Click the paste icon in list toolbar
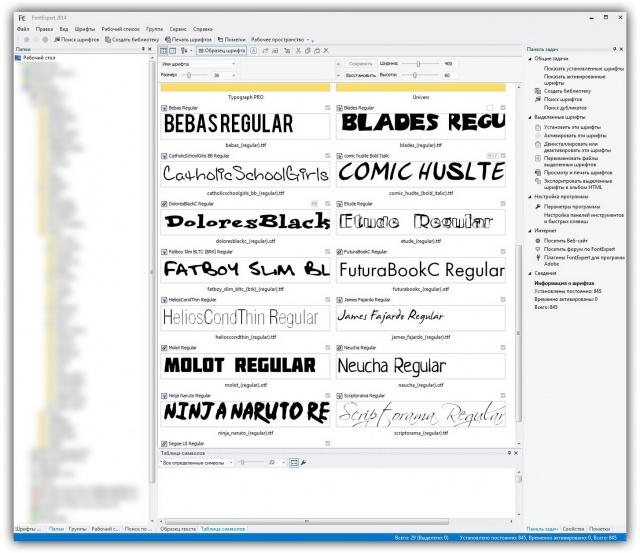This screenshot has width=640, height=553. (x=317, y=51)
